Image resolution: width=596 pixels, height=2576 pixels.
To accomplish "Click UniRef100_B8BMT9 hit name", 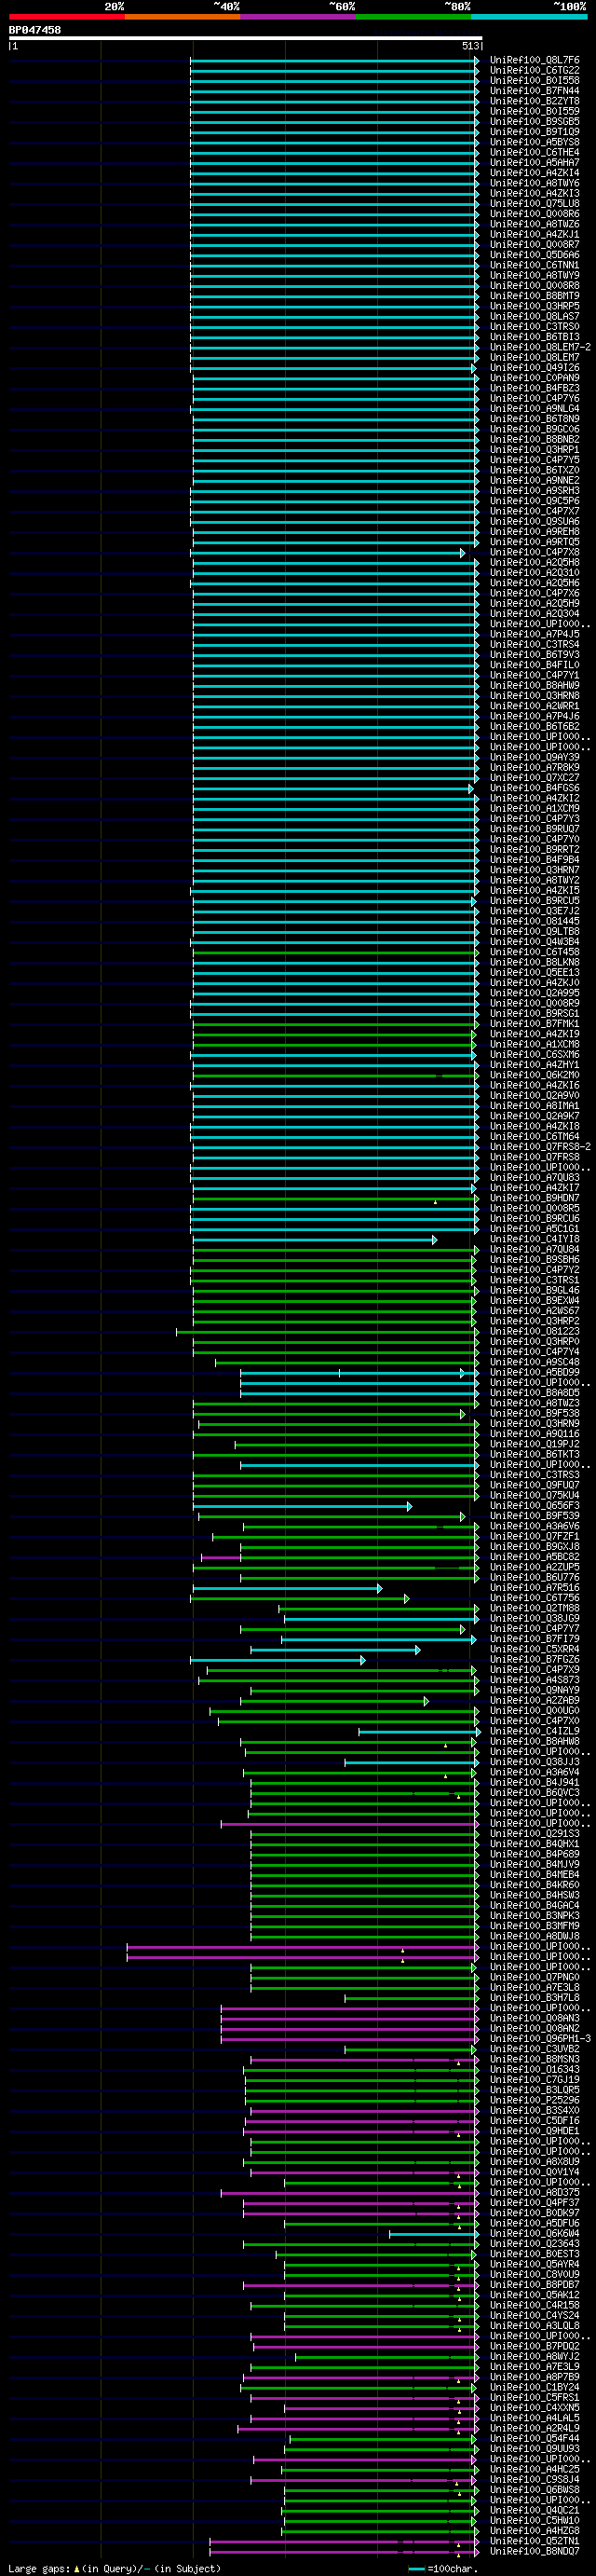I will click(534, 296).
